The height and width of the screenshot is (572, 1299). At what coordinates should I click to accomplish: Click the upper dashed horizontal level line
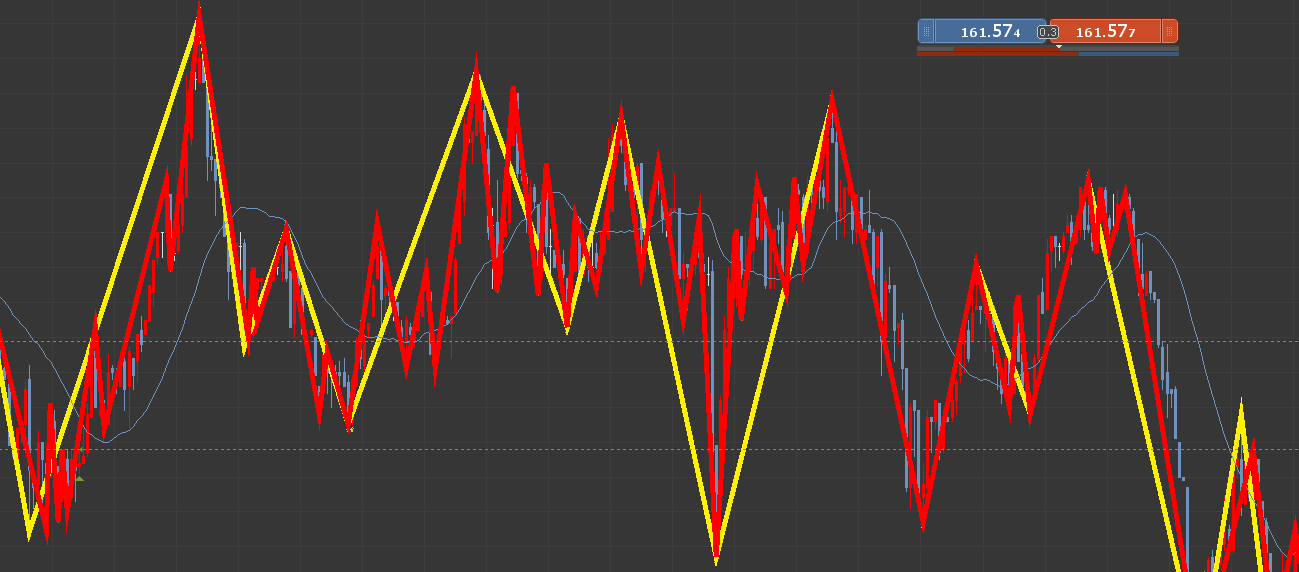pyautogui.click(x=649, y=341)
